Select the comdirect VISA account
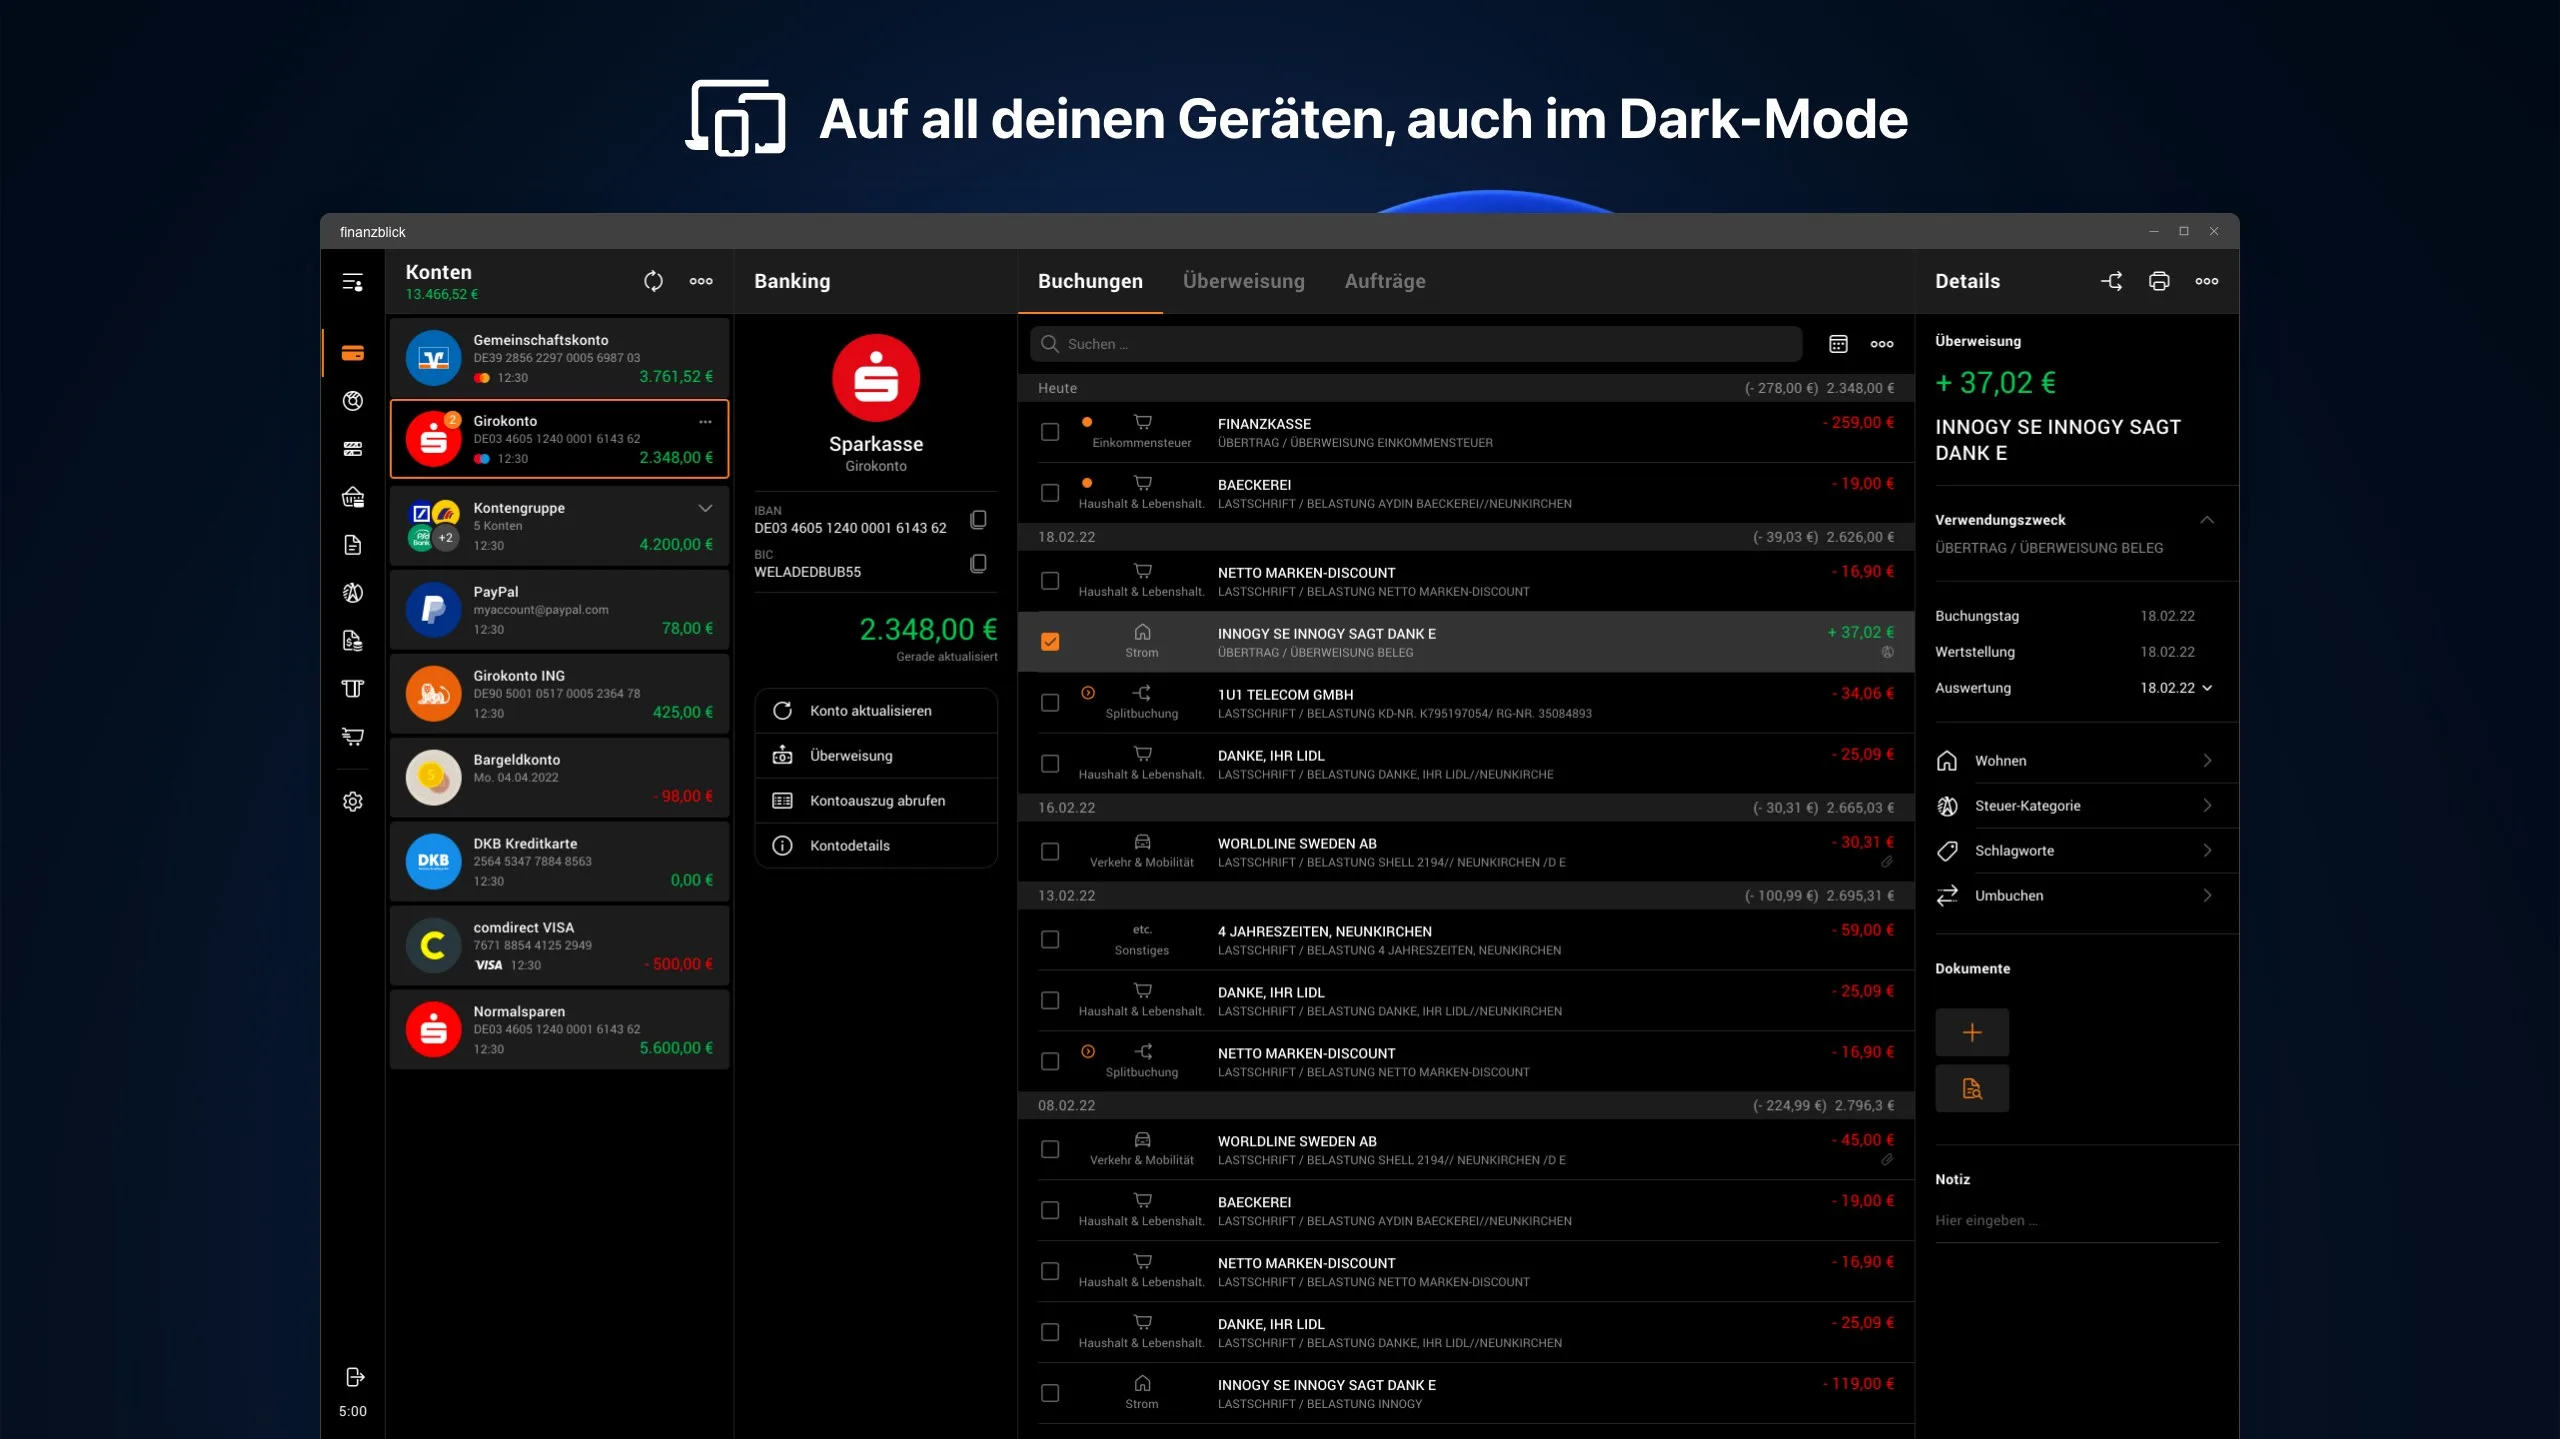Viewport: 2560px width, 1439px height. [x=559, y=946]
